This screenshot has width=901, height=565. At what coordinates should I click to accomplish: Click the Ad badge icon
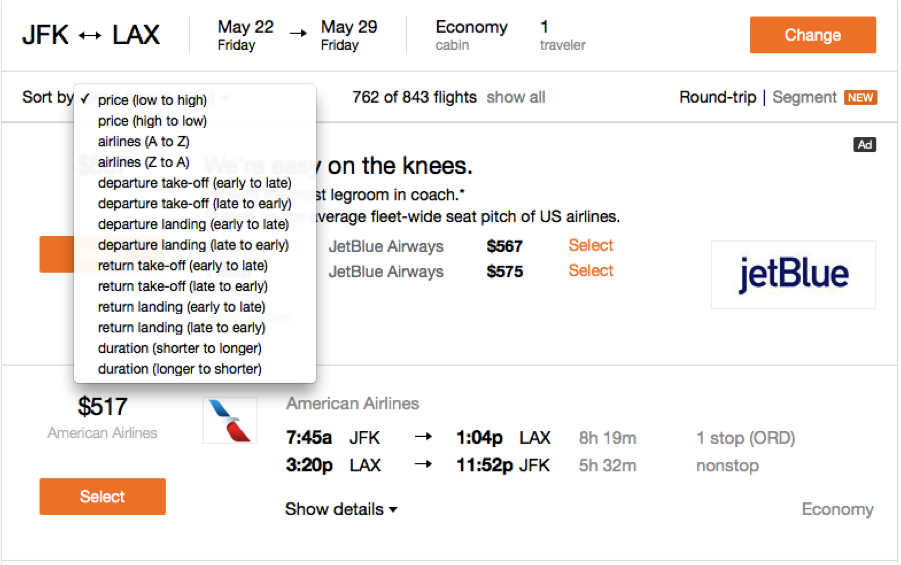point(865,145)
